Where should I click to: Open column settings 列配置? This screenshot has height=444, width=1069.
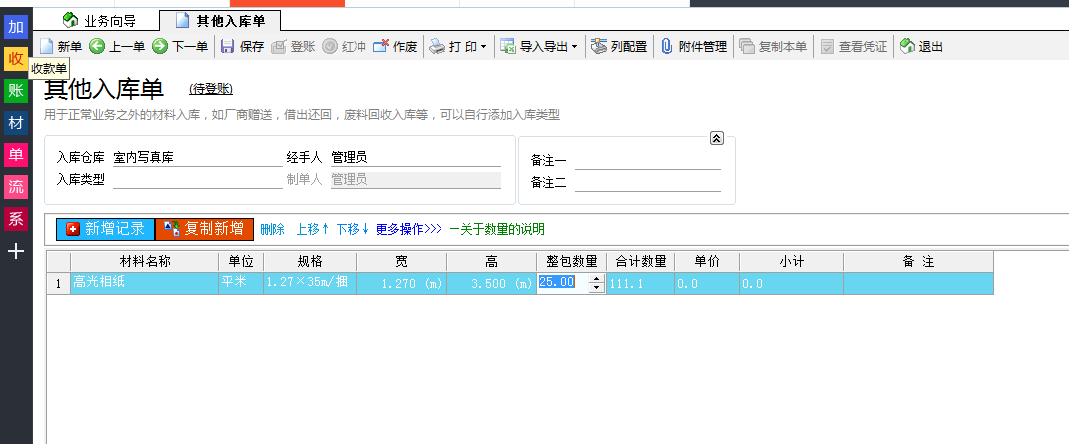619,46
